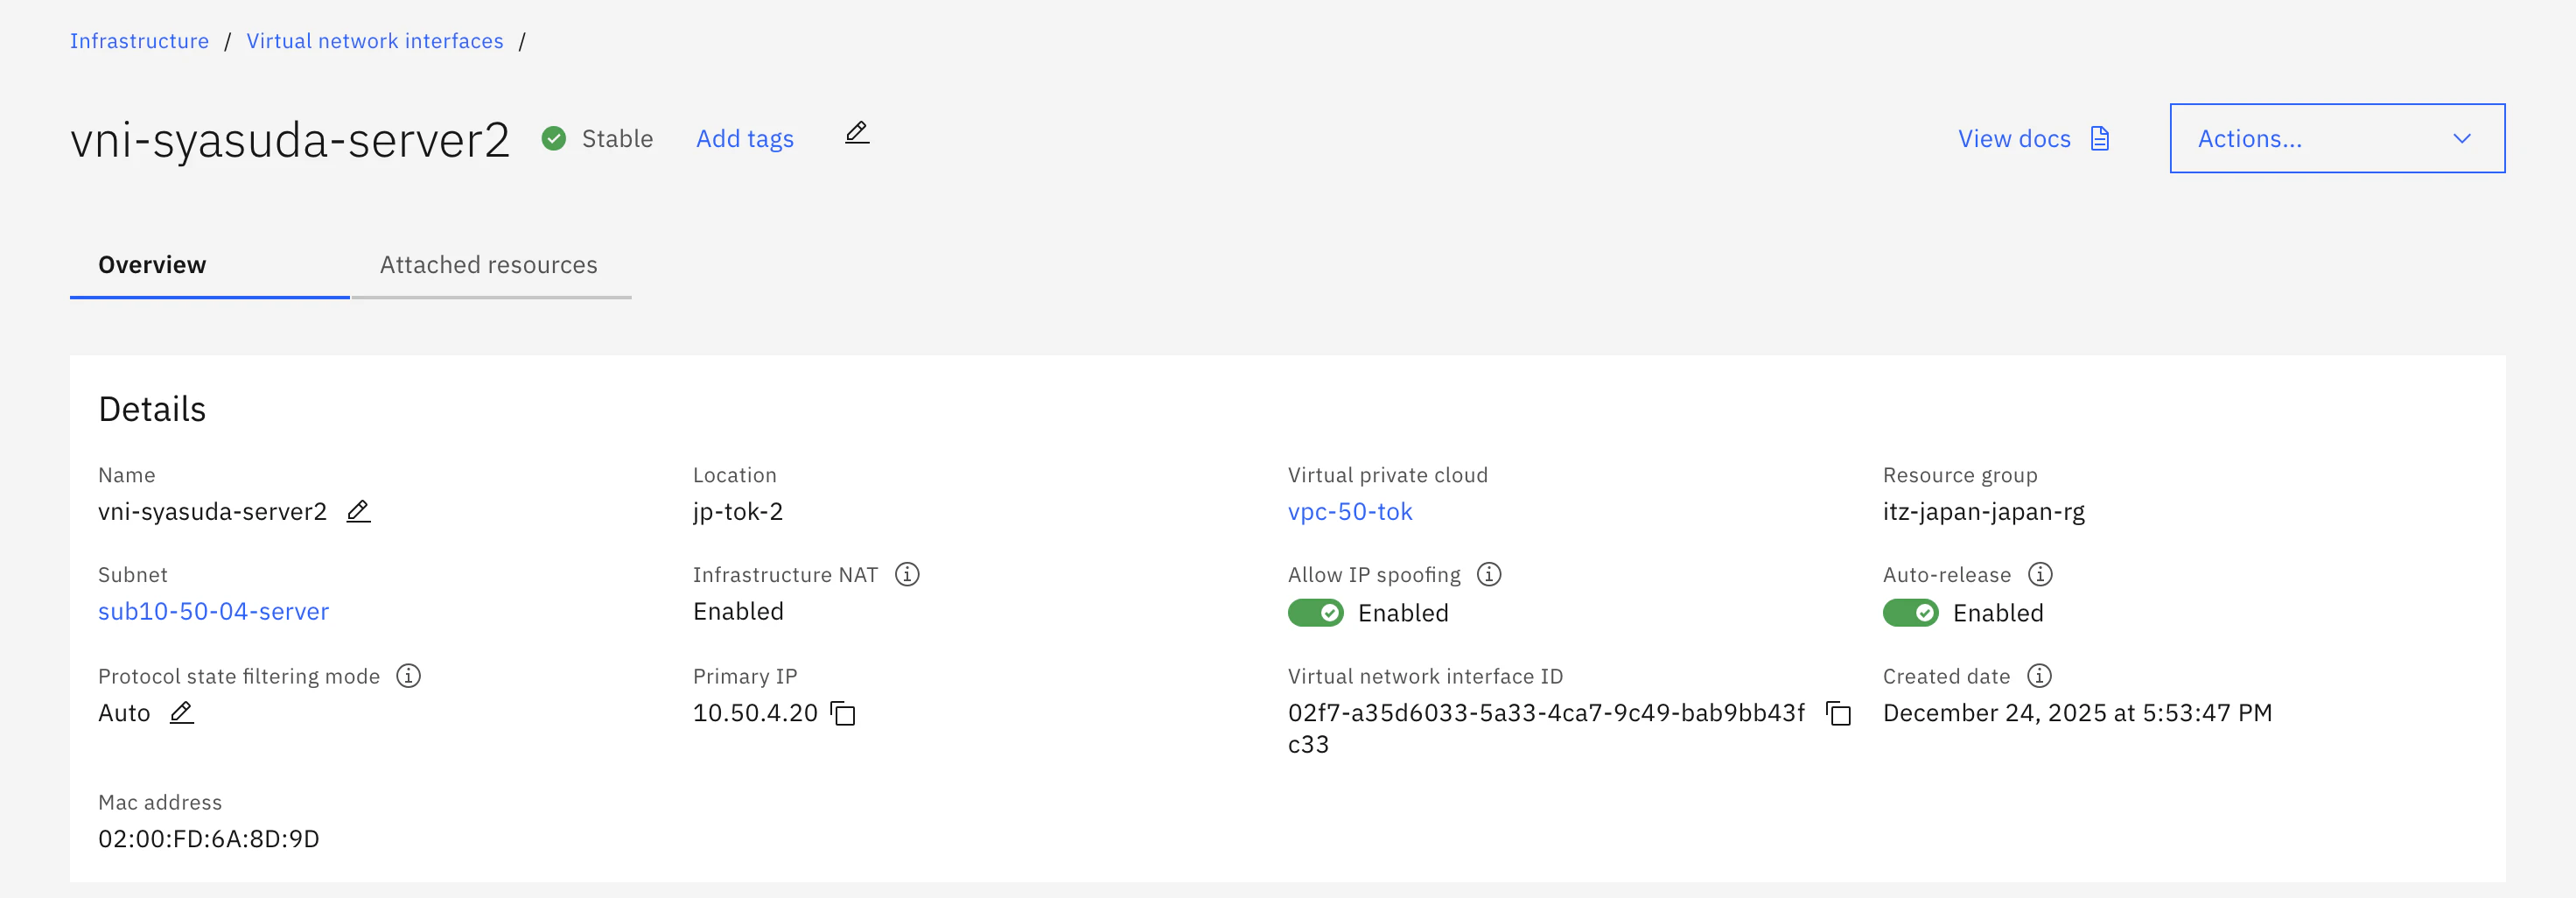Image resolution: width=2576 pixels, height=898 pixels.
Task: Expand Actions using the chevron arrow
Action: 2462,138
